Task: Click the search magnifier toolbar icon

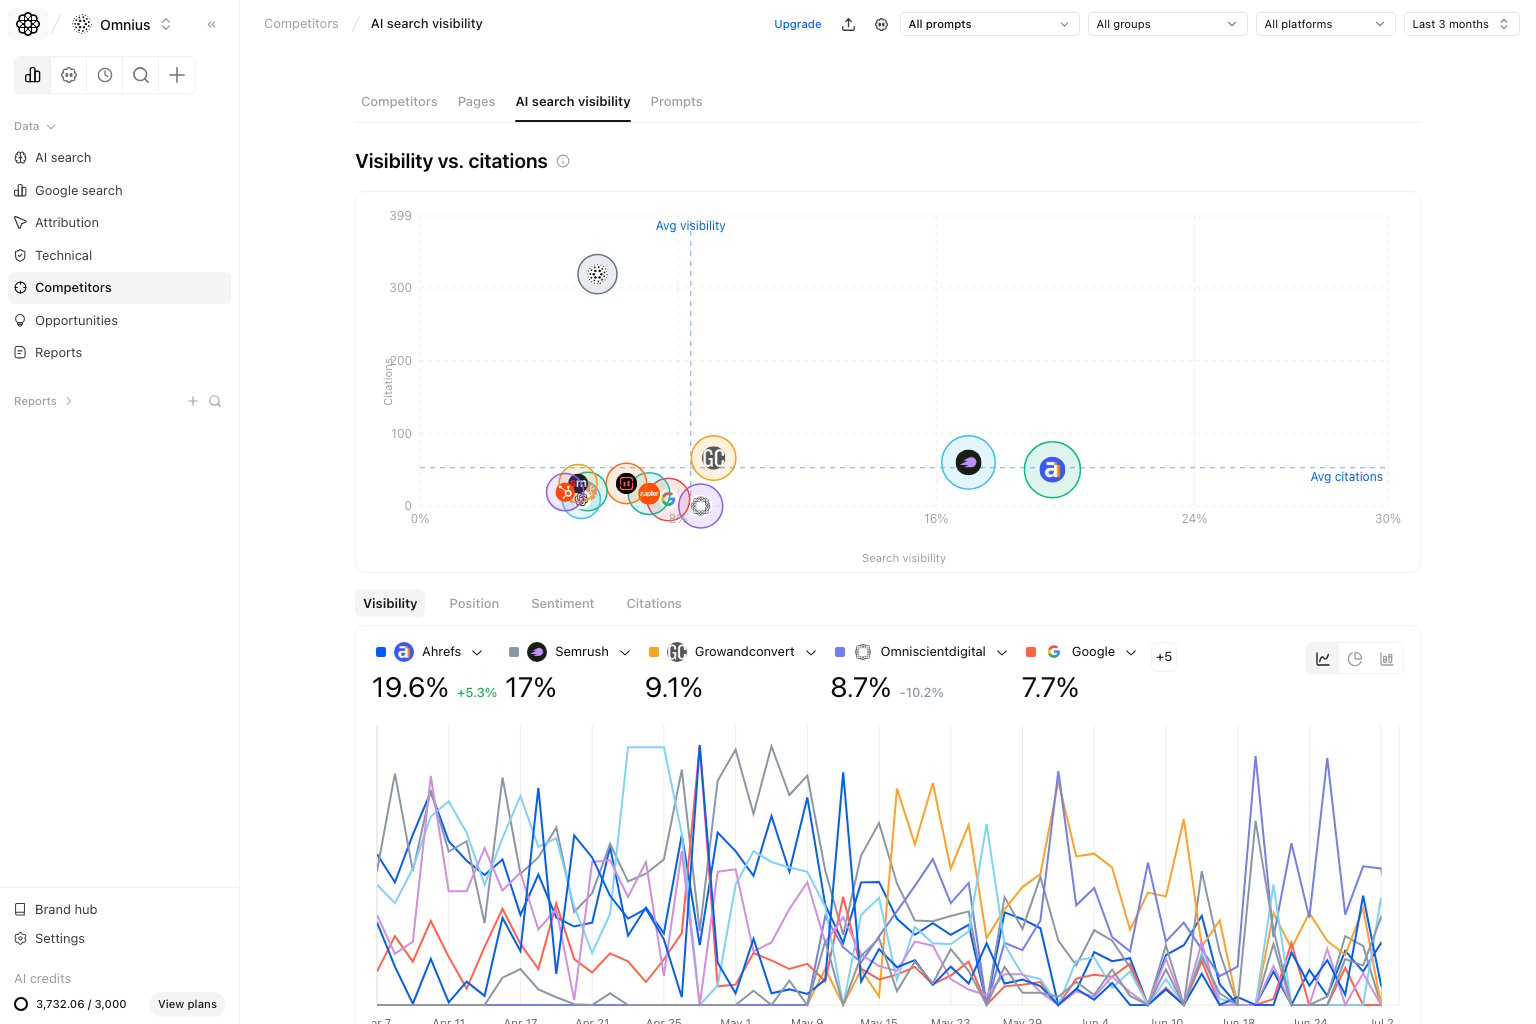Action: (x=141, y=75)
